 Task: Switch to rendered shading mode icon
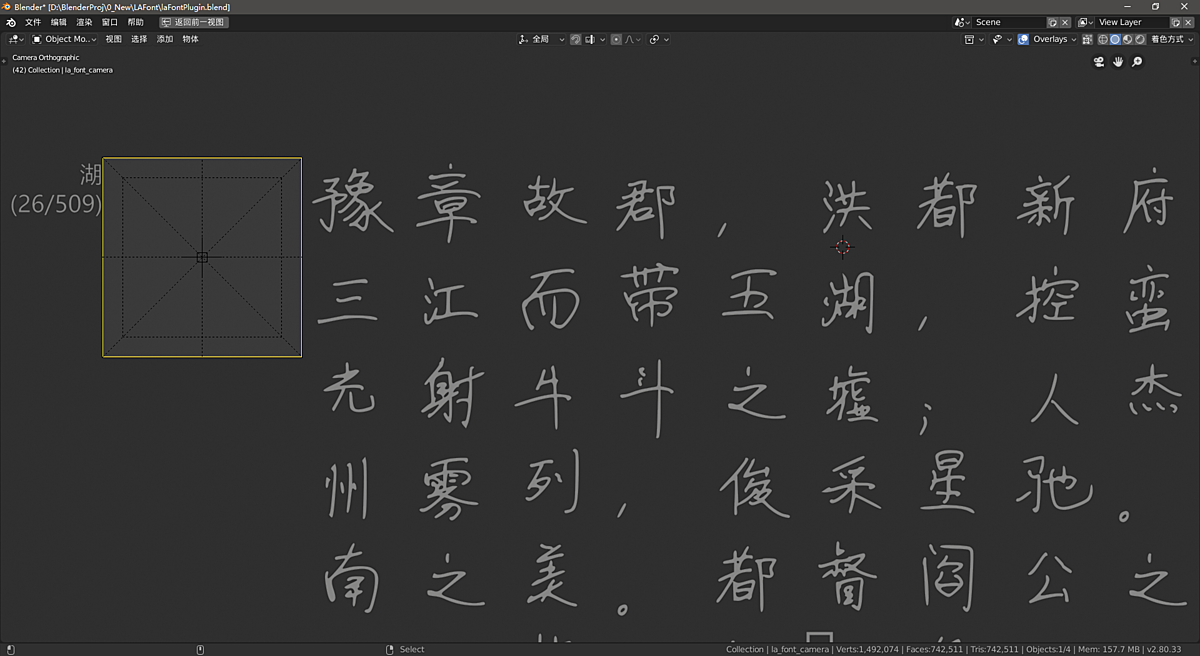(1140, 39)
